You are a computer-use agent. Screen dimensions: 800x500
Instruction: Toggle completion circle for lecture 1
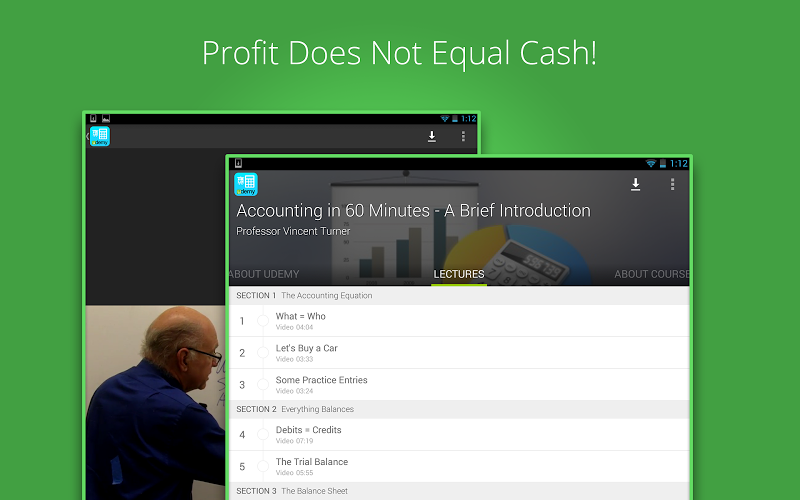[263, 321]
